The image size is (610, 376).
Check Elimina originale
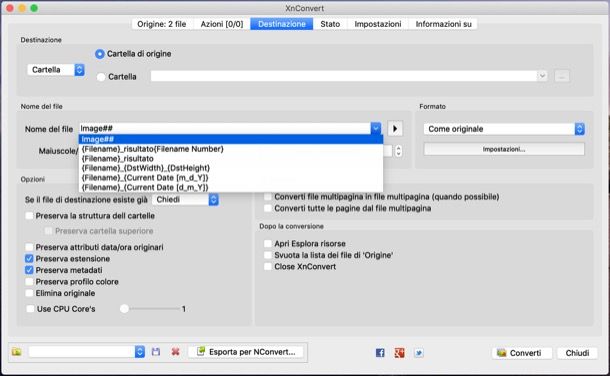[29, 293]
